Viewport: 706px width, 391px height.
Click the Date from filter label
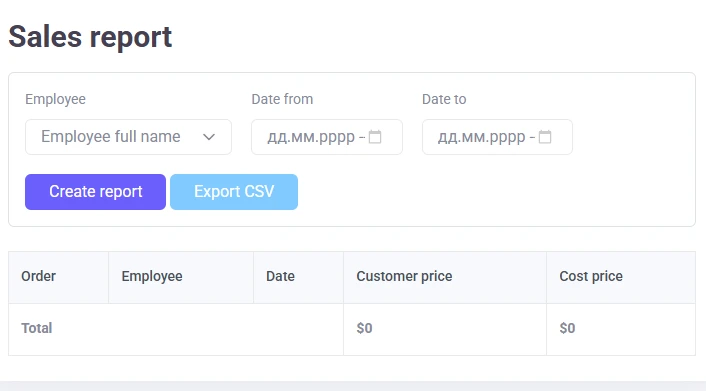click(x=282, y=99)
